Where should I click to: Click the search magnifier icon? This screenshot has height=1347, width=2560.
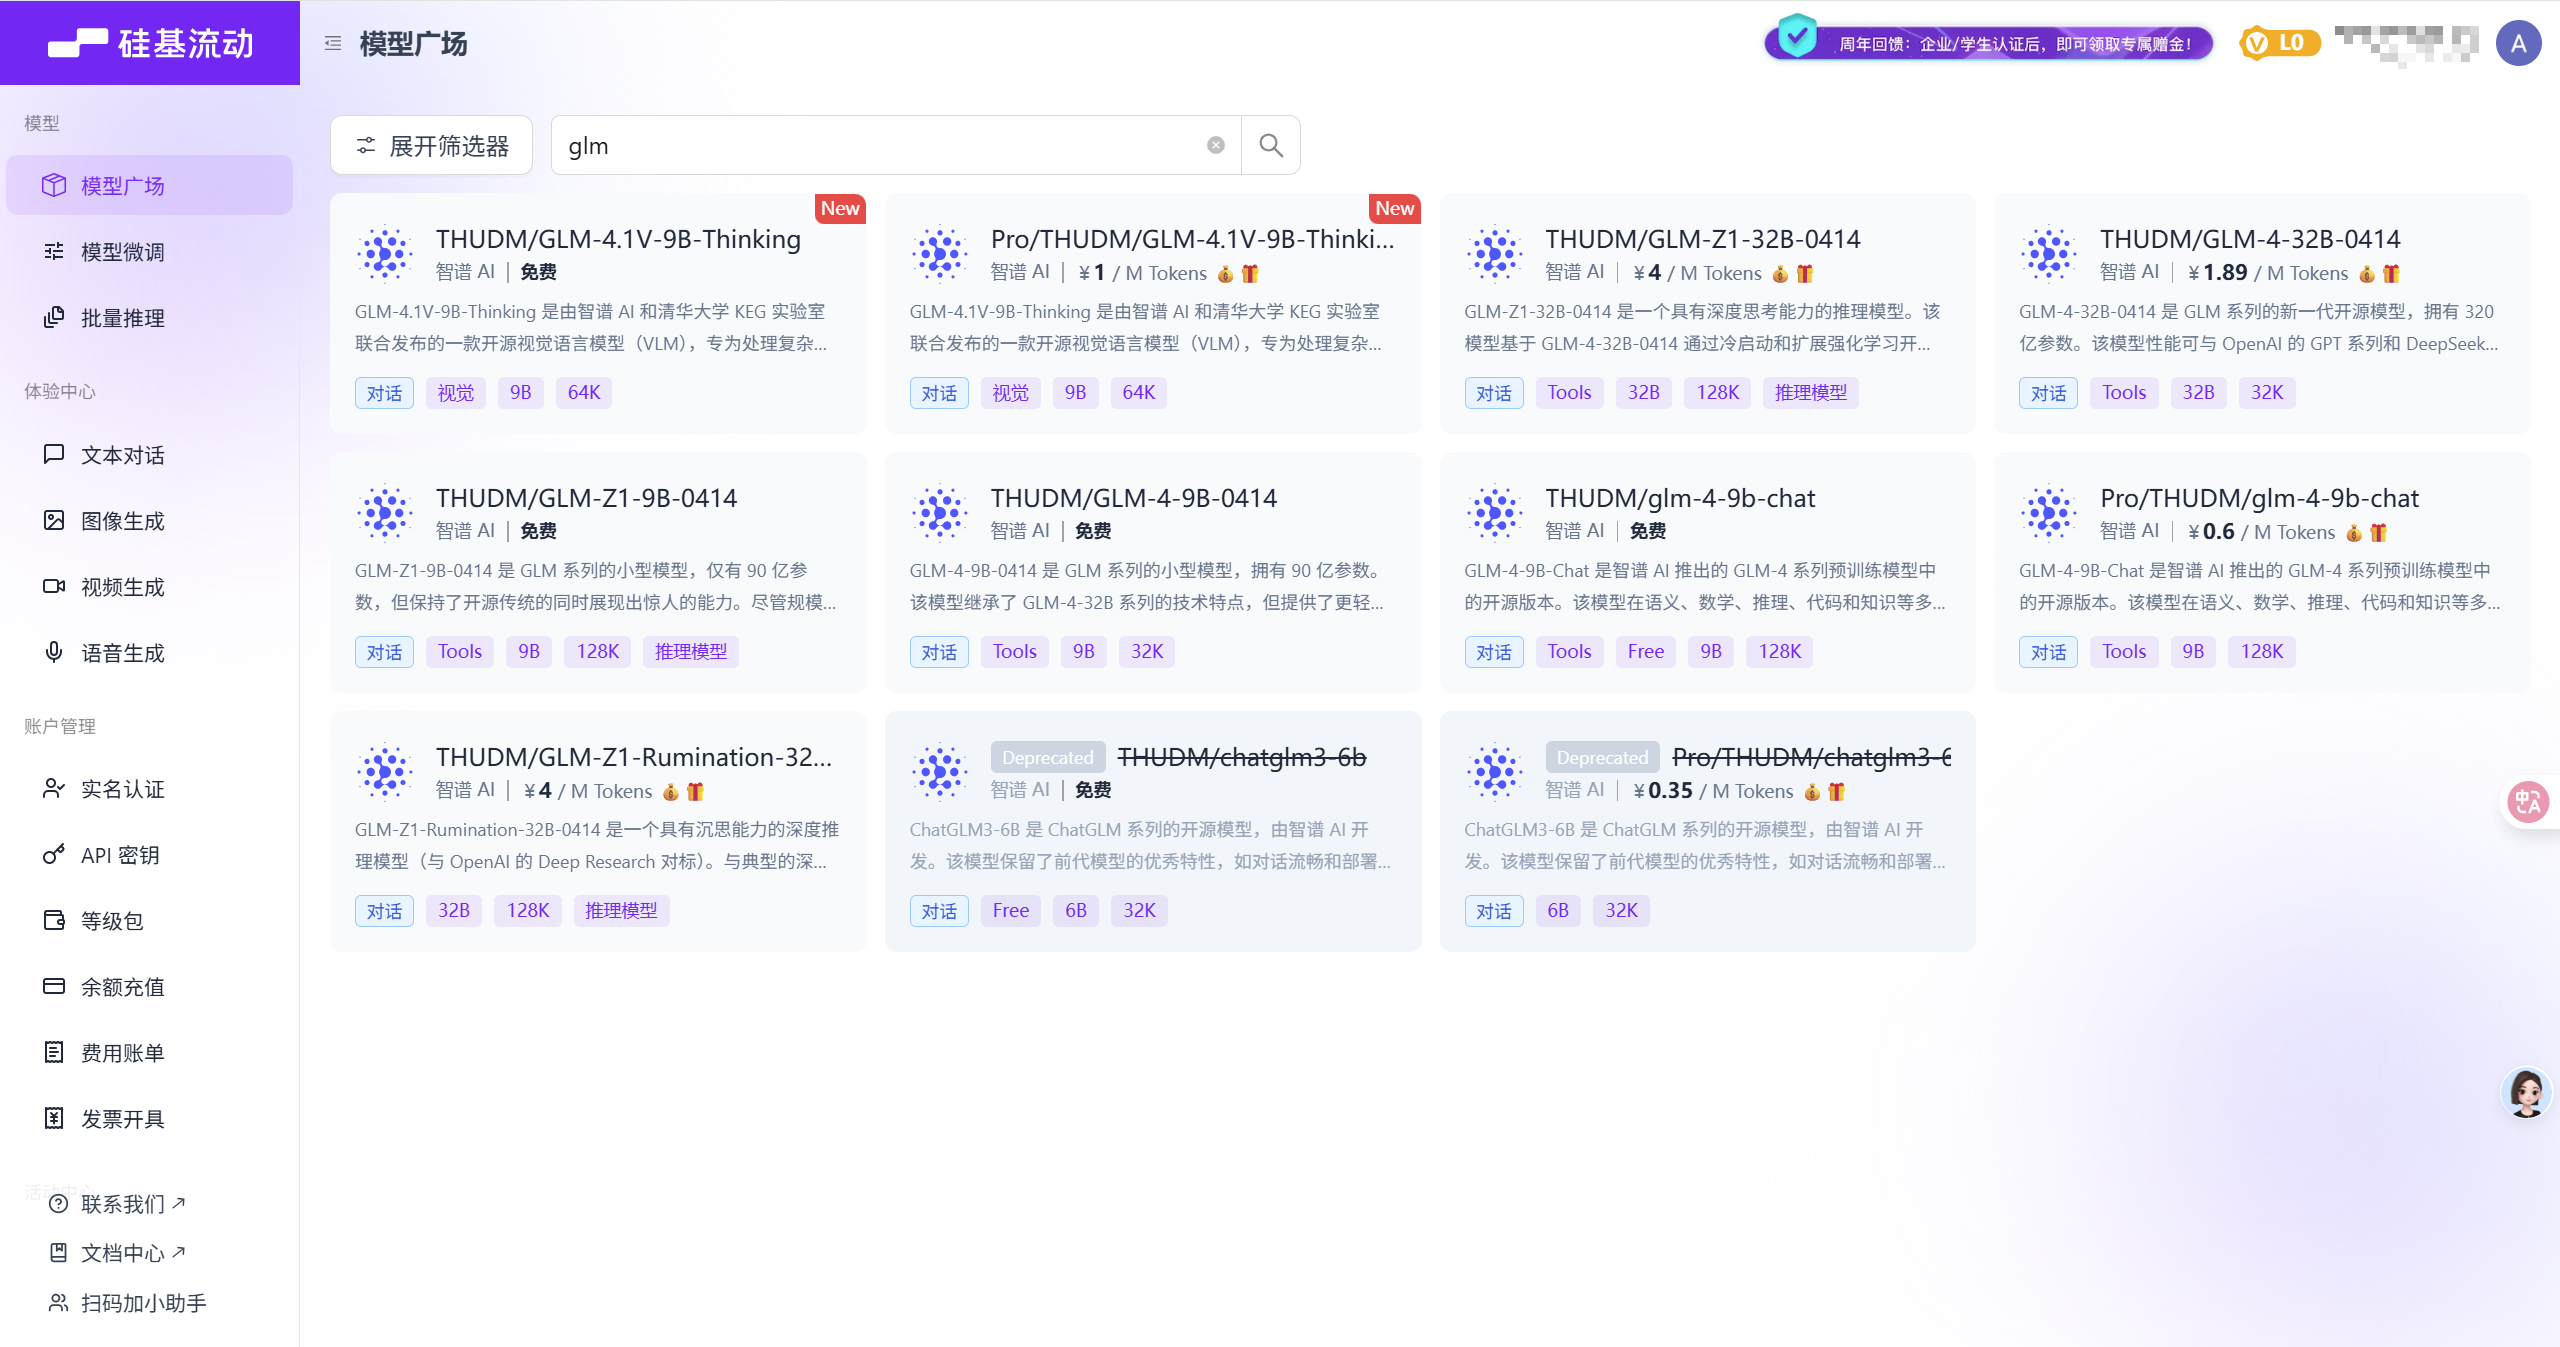[1271, 146]
